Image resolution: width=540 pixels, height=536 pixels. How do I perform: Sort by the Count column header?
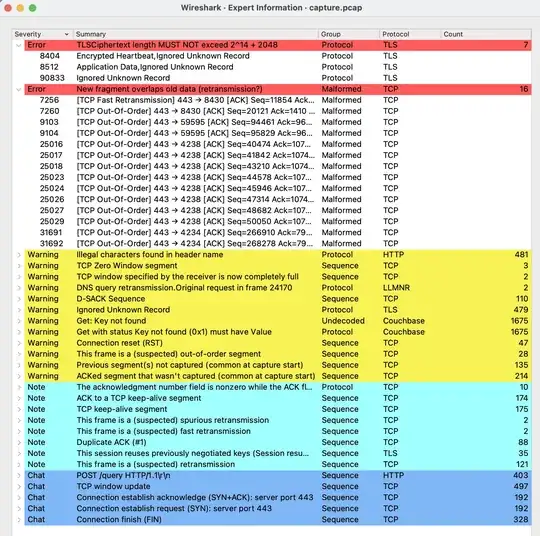point(486,34)
